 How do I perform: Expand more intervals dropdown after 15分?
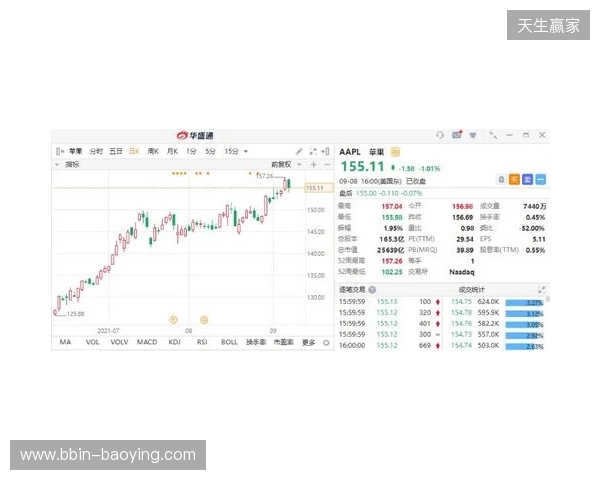(x=246, y=152)
